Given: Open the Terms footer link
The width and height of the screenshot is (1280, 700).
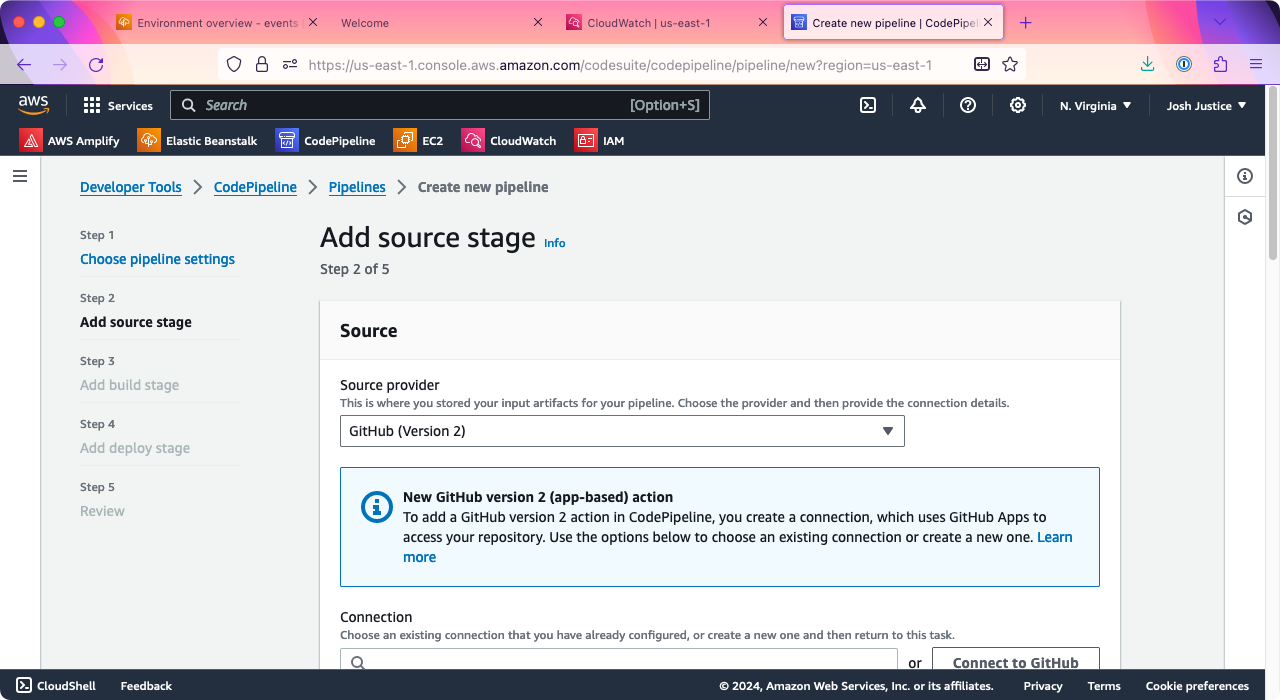Looking at the screenshot, I should click(x=1104, y=686).
